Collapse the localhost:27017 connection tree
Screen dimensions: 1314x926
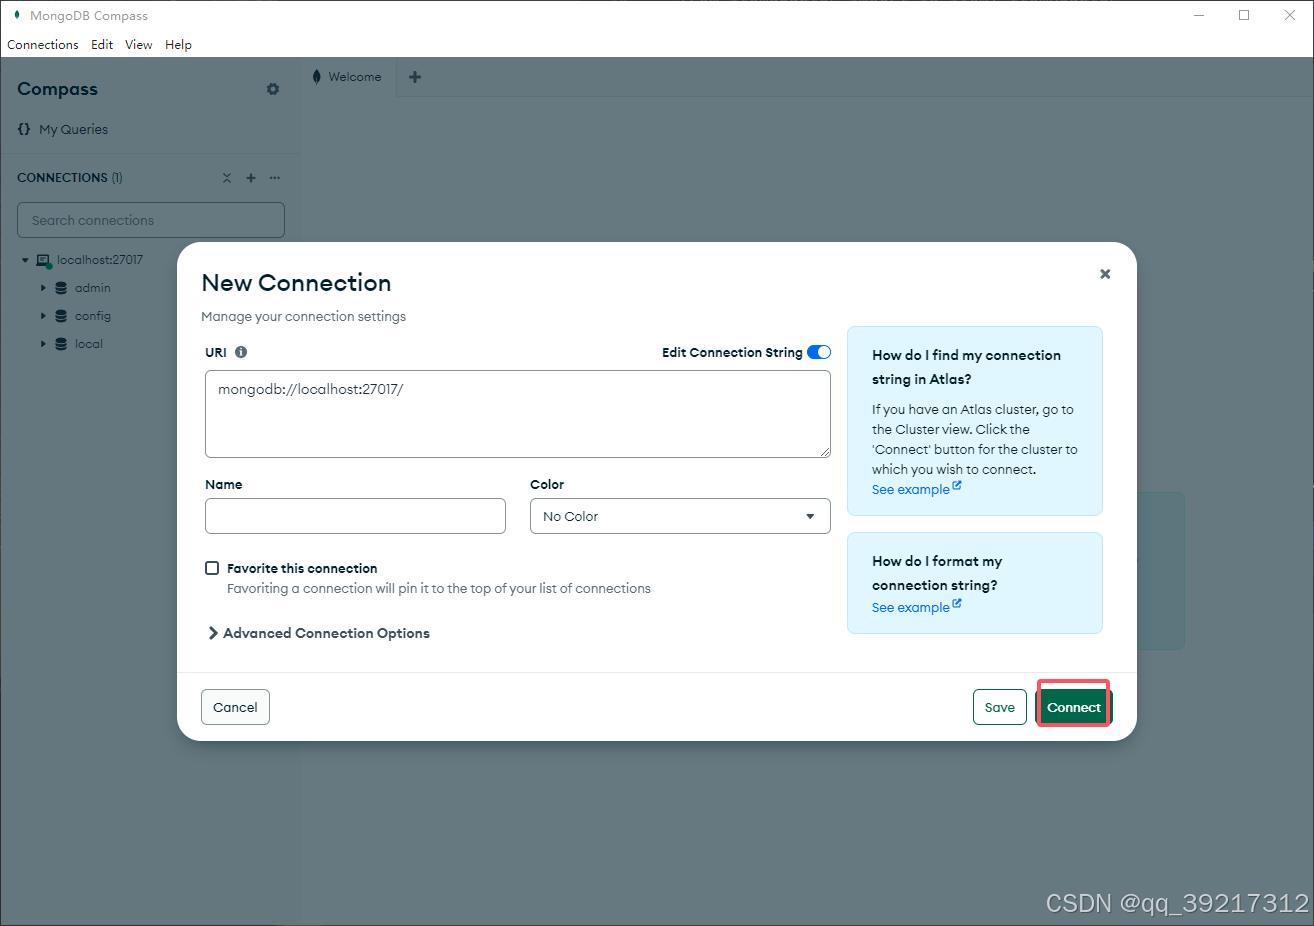[x=25, y=260]
